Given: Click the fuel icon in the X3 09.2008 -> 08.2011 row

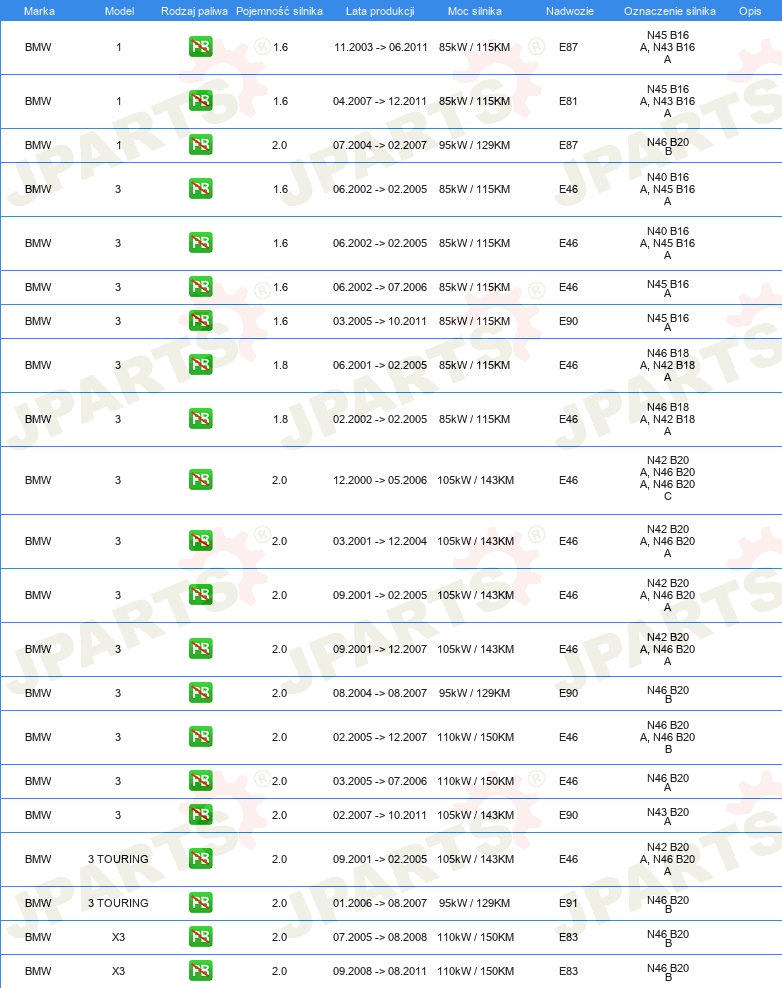Looking at the screenshot, I should [200, 971].
